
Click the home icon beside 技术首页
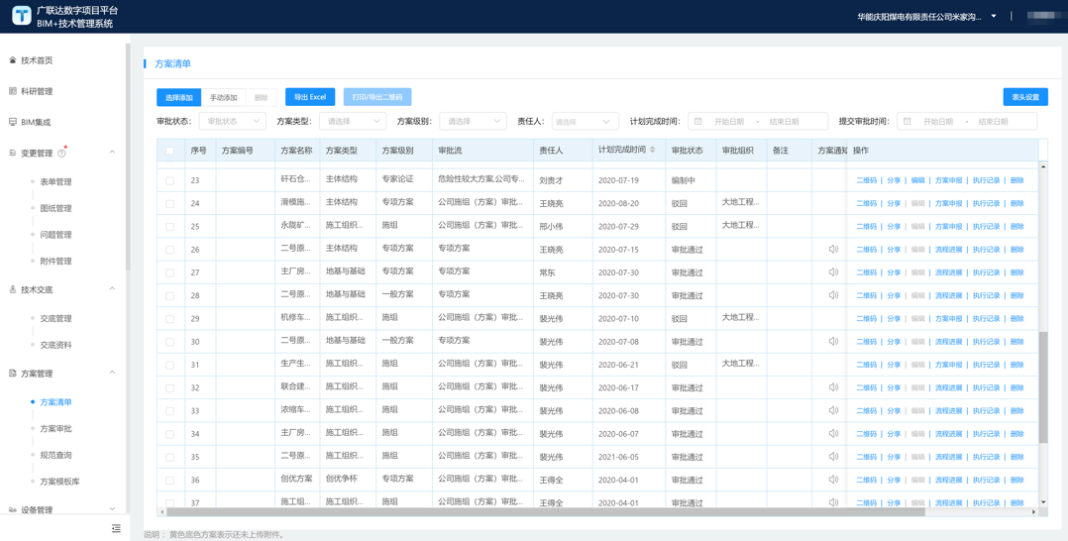12,61
